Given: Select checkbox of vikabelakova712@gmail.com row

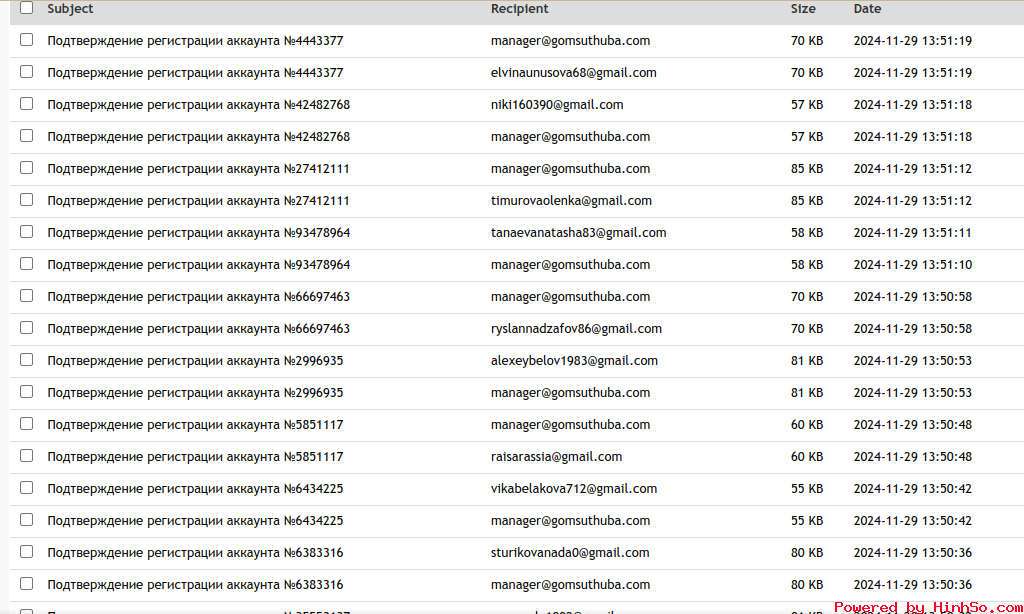Looking at the screenshot, I should (26, 488).
